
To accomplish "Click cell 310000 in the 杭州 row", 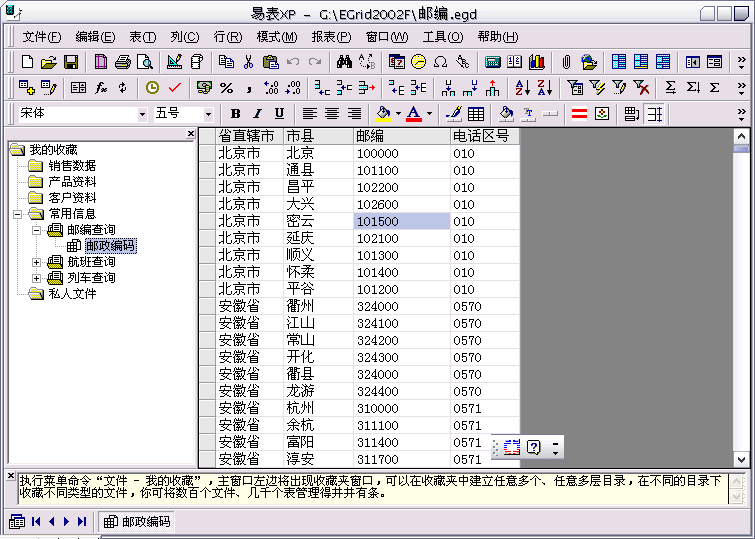I will click(402, 408).
